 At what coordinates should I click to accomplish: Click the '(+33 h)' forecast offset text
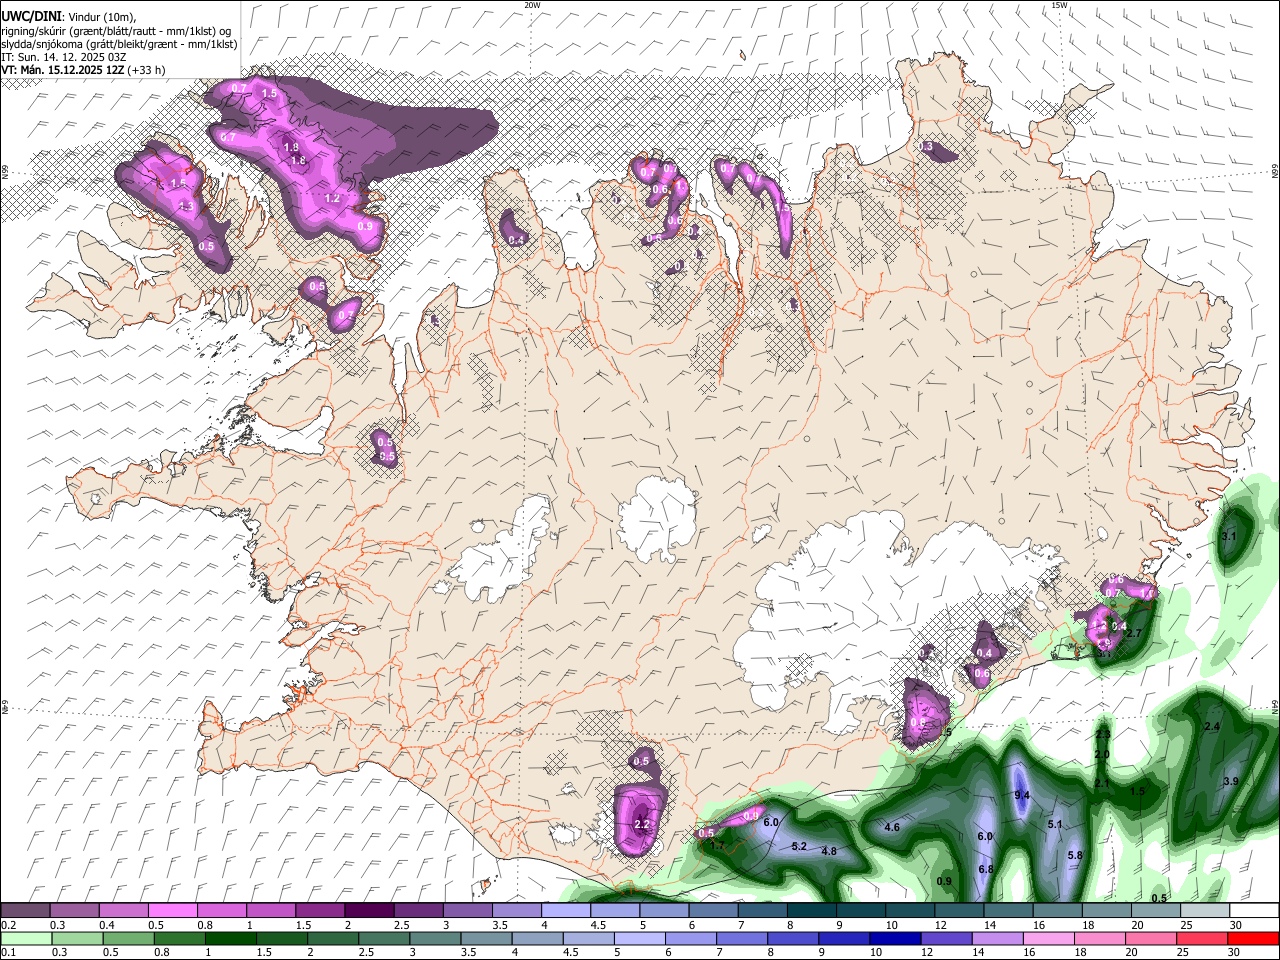[144, 70]
